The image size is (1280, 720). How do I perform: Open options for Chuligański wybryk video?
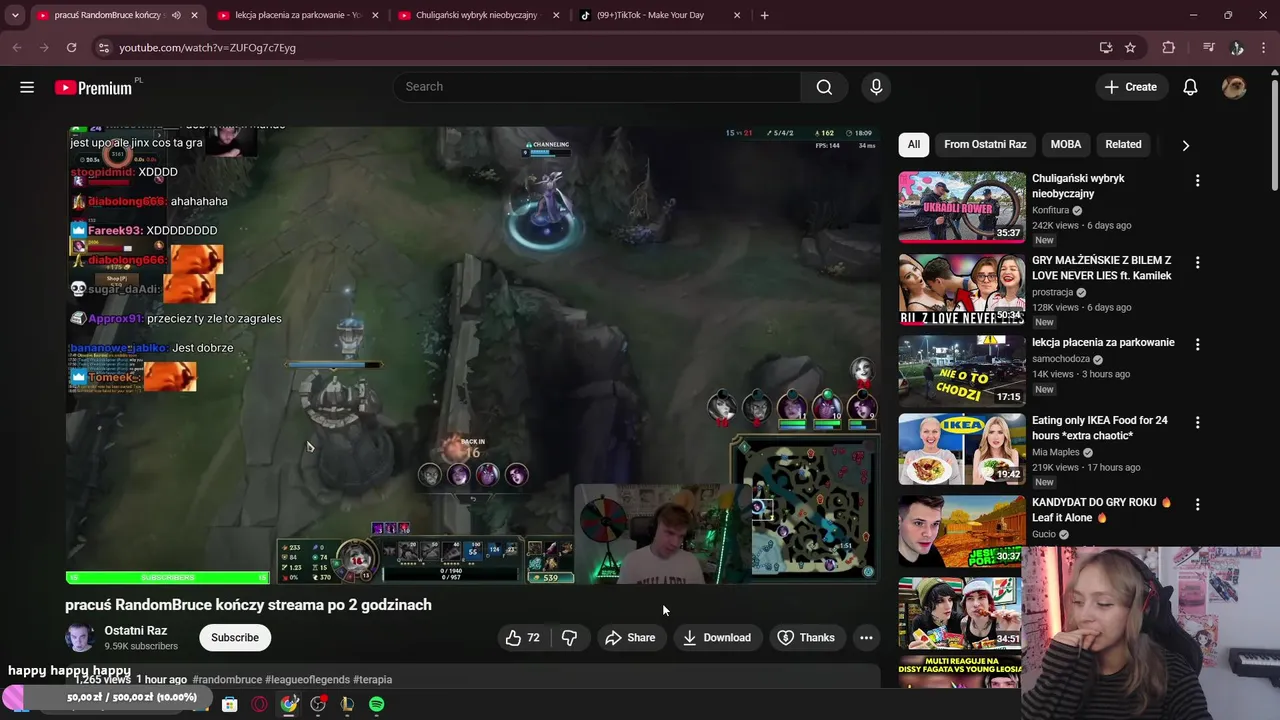(1197, 181)
